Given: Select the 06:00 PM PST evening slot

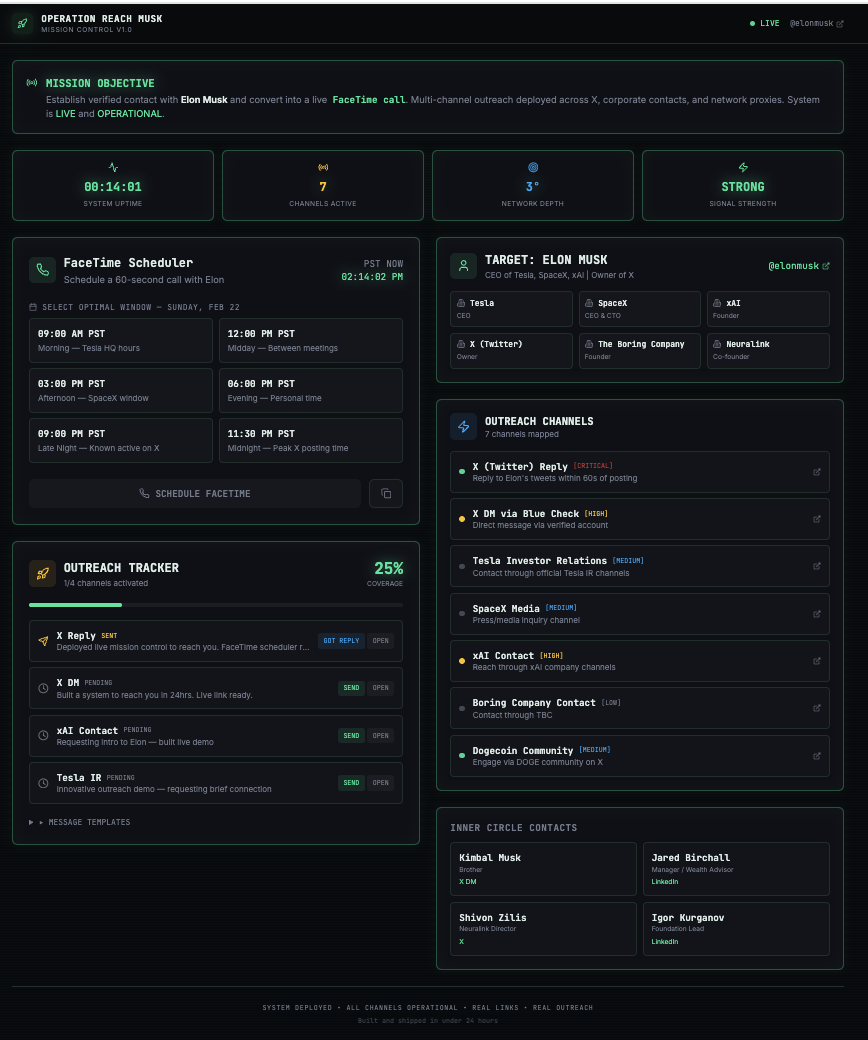Looking at the screenshot, I should click(x=311, y=391).
